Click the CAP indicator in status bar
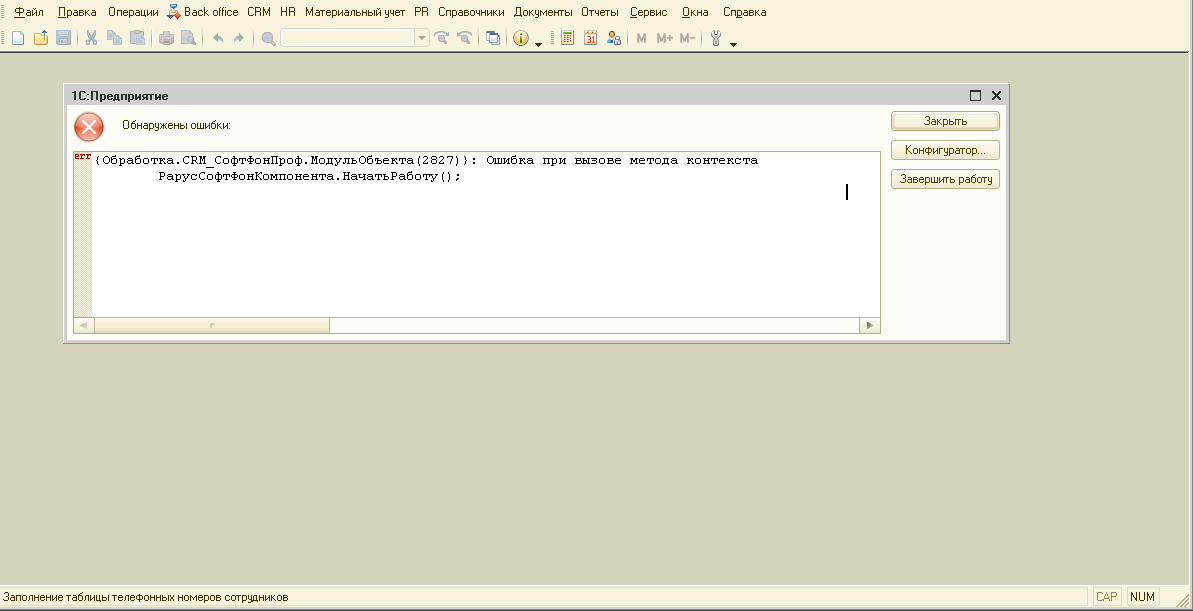Viewport: 1193px width, 611px height. [1107, 597]
